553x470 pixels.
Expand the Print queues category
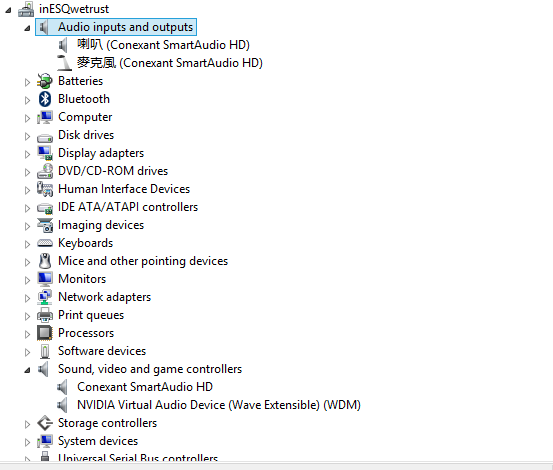pos(27,316)
